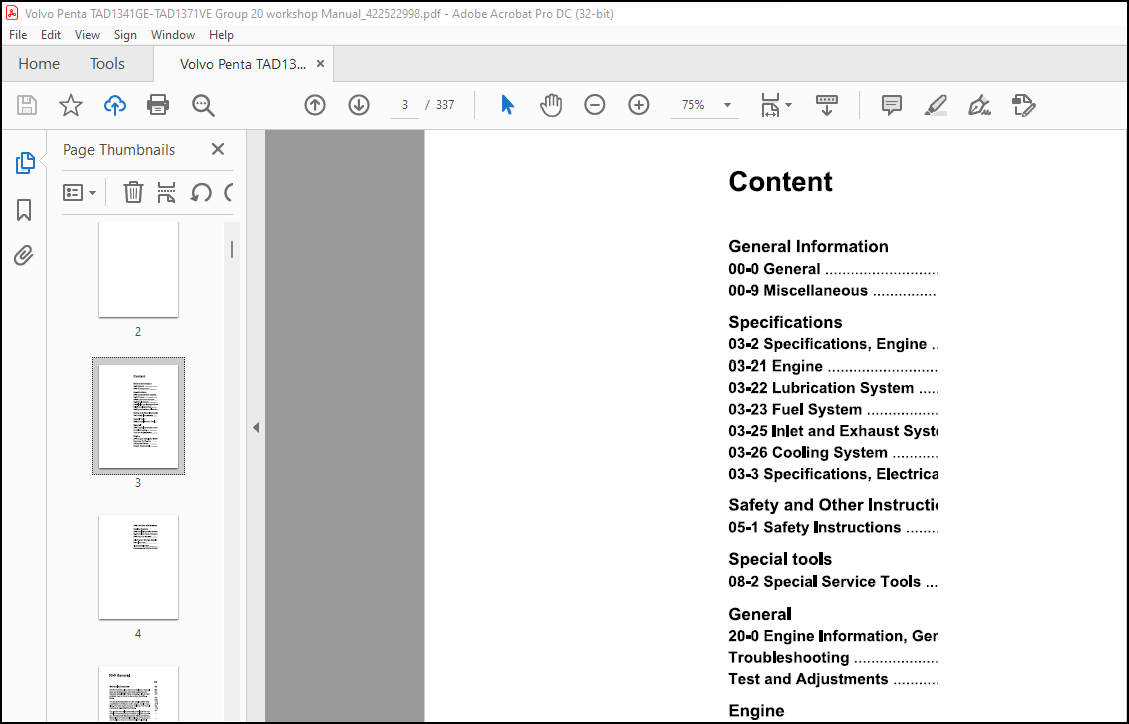Add a sticky note comment

[x=891, y=105]
